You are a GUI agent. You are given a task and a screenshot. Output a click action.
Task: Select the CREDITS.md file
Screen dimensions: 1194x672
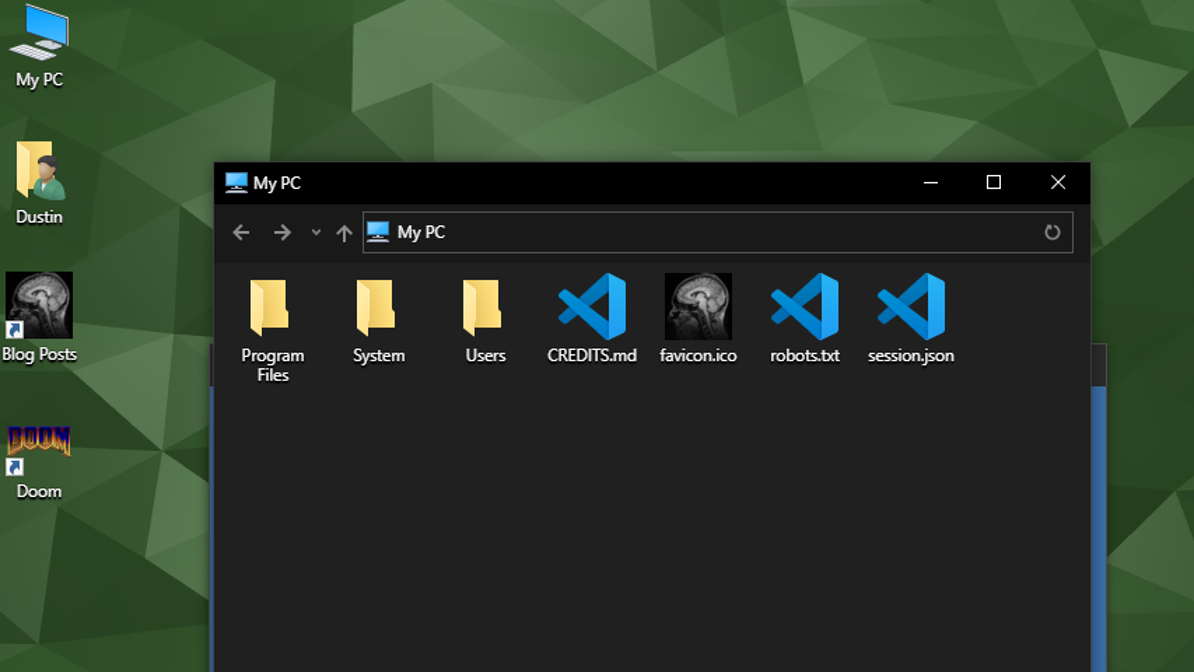click(591, 308)
